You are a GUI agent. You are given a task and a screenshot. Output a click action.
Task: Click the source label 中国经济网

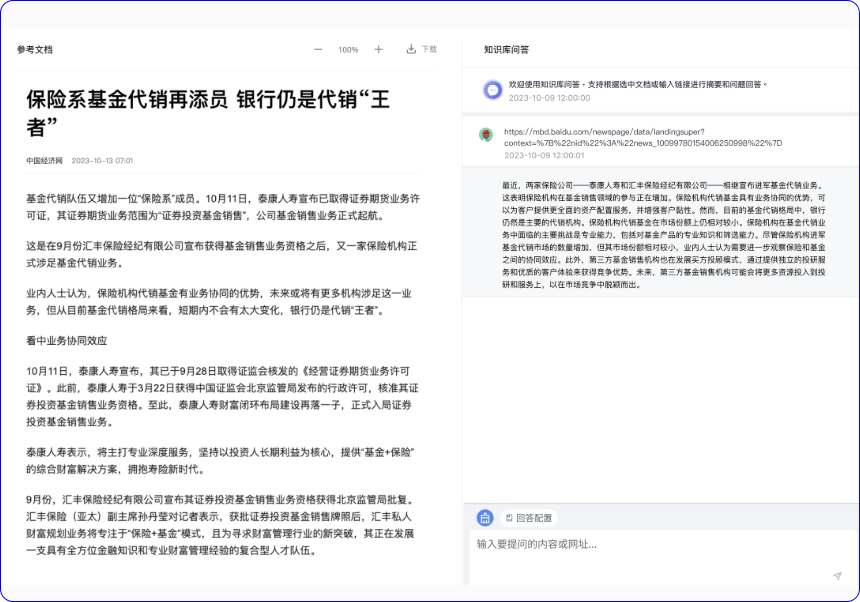(x=44, y=161)
